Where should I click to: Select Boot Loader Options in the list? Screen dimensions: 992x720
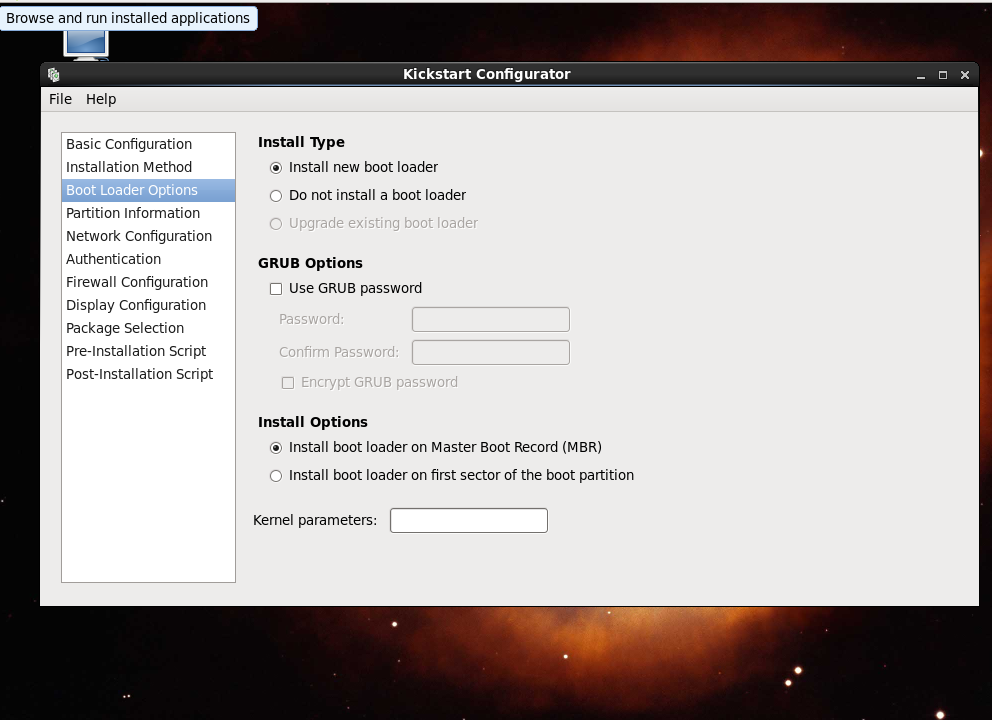coord(148,190)
